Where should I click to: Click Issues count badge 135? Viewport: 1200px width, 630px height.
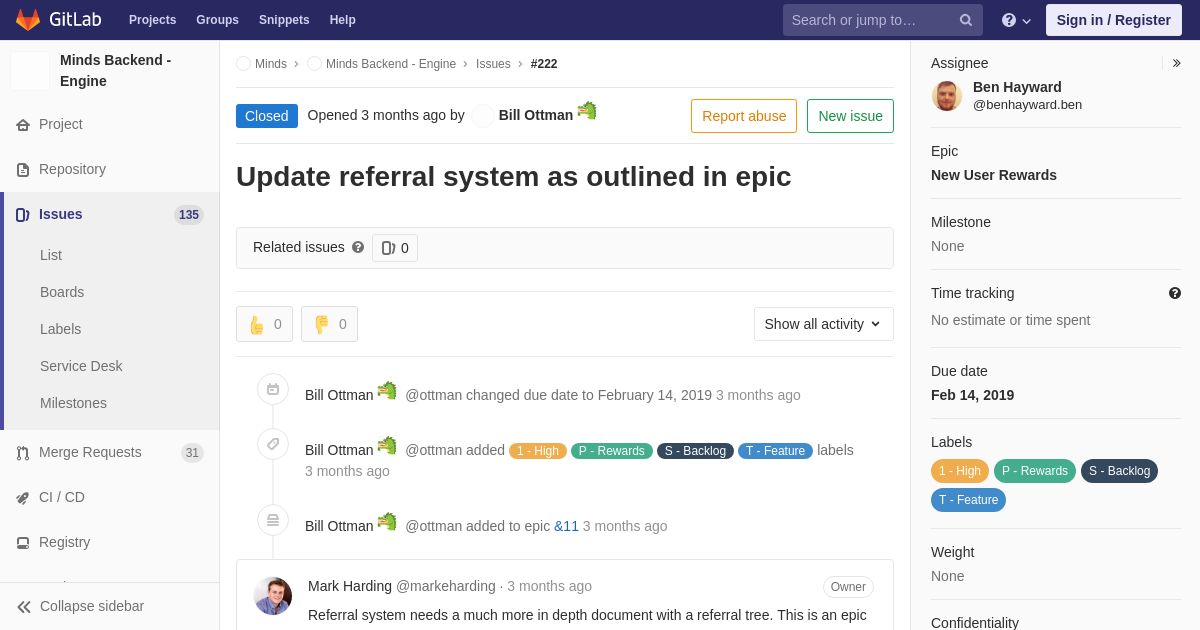coord(189,215)
